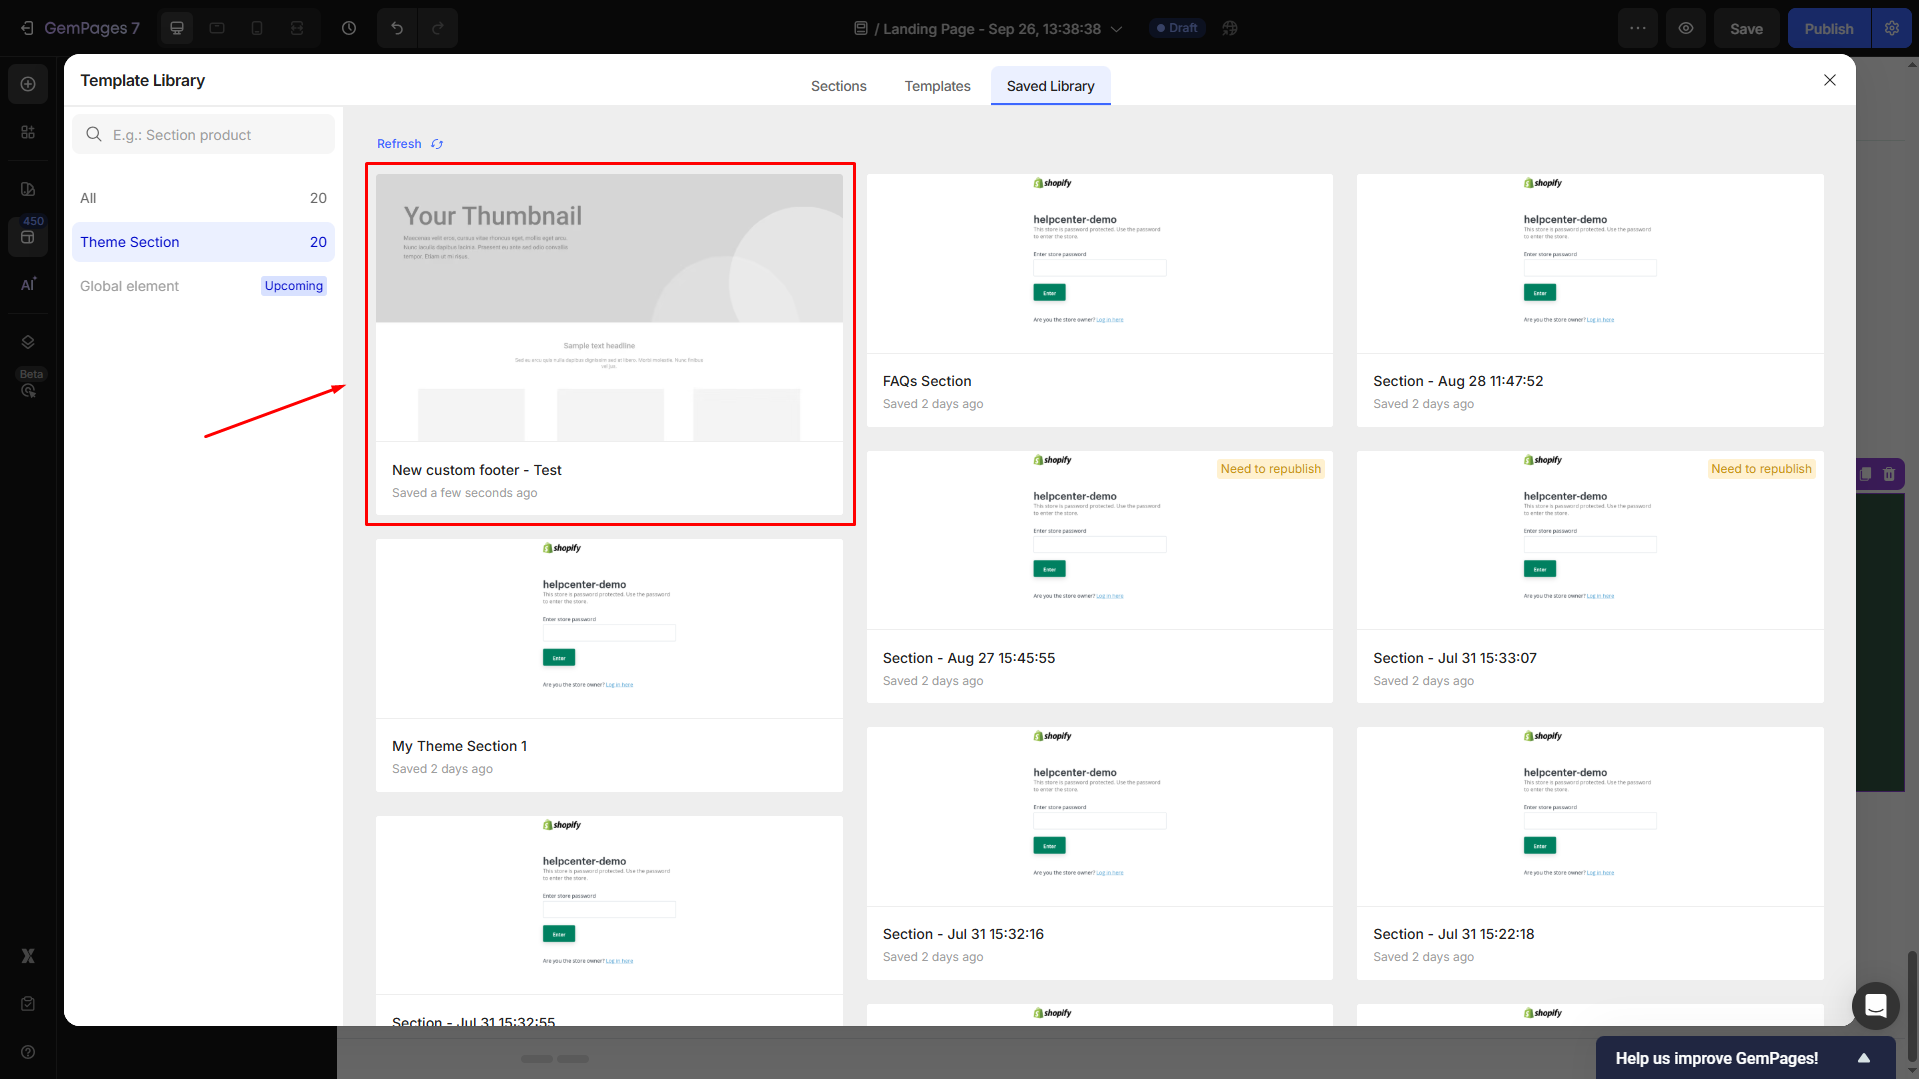Switch to mobile device view
The width and height of the screenshot is (1919, 1079).
click(257, 28)
